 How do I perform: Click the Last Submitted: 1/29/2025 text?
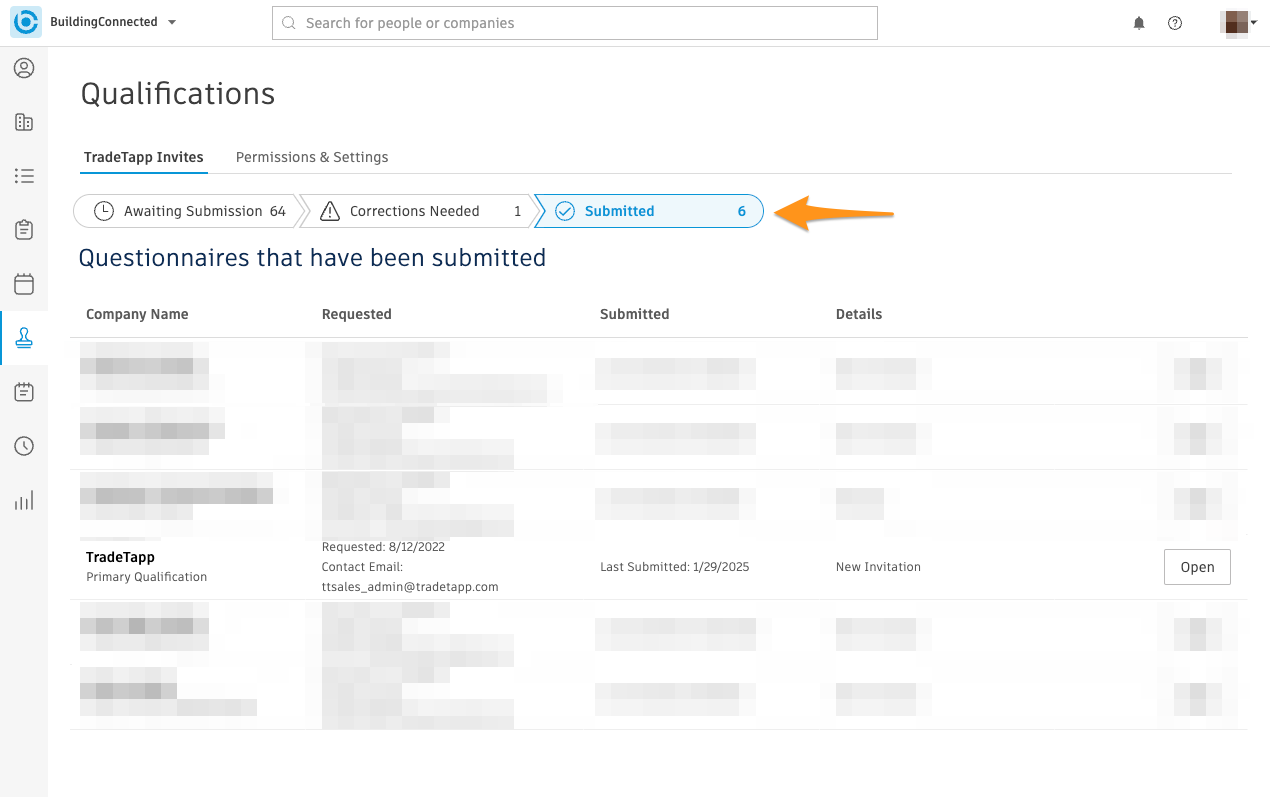pyautogui.click(x=675, y=567)
